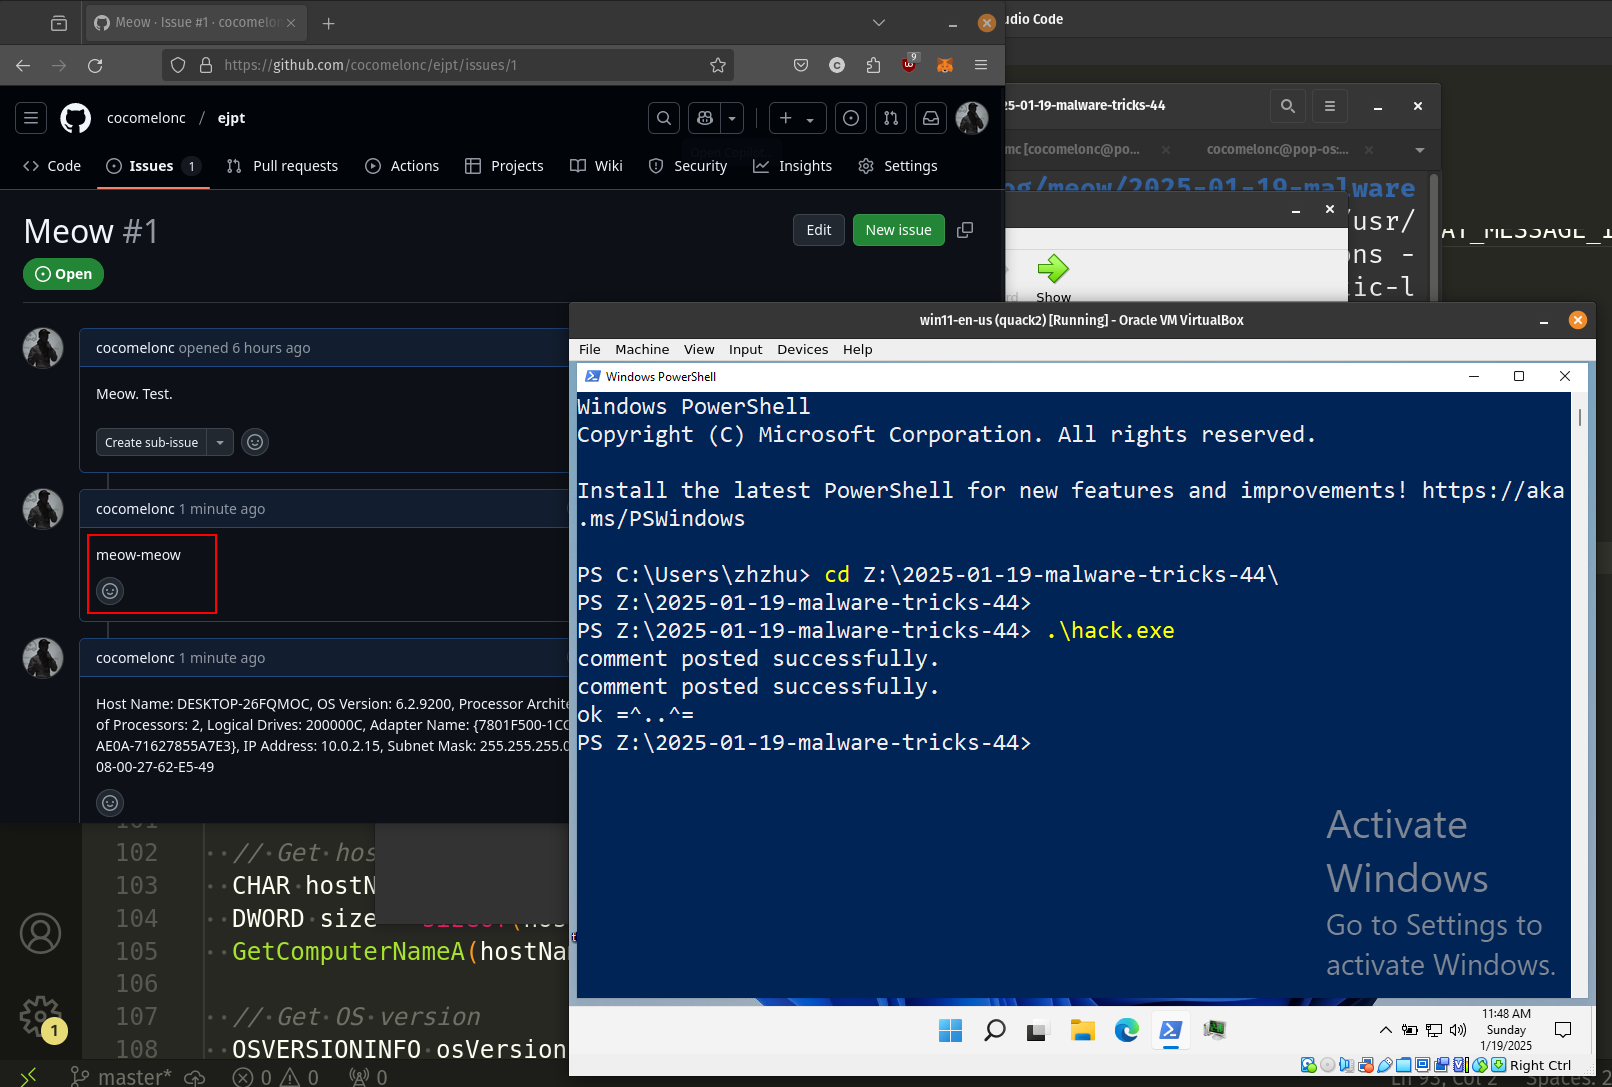
Task: Open VirtualBox Devices menu
Action: click(x=802, y=349)
